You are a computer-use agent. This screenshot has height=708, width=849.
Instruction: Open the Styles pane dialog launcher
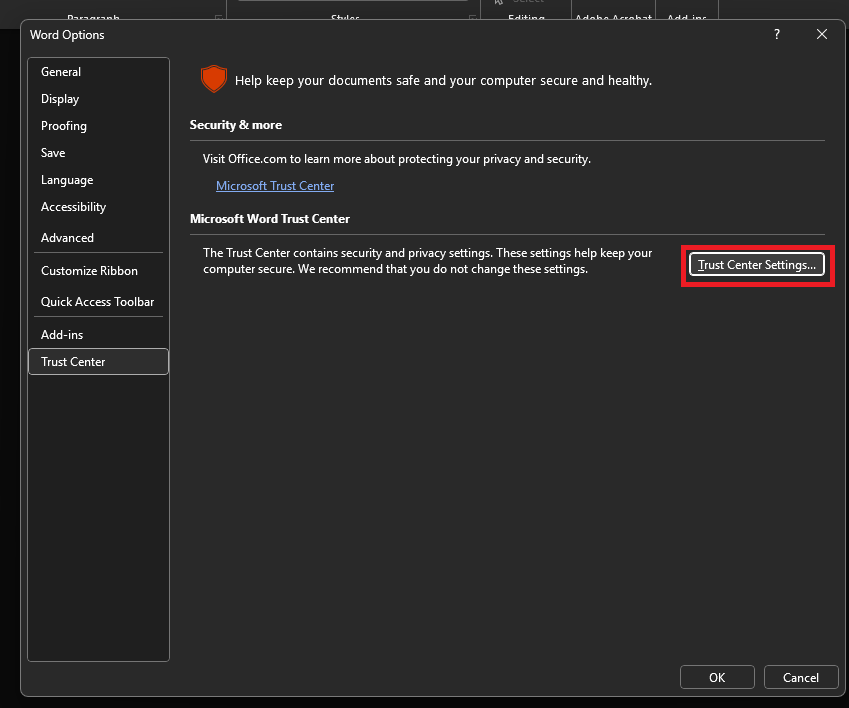click(472, 17)
